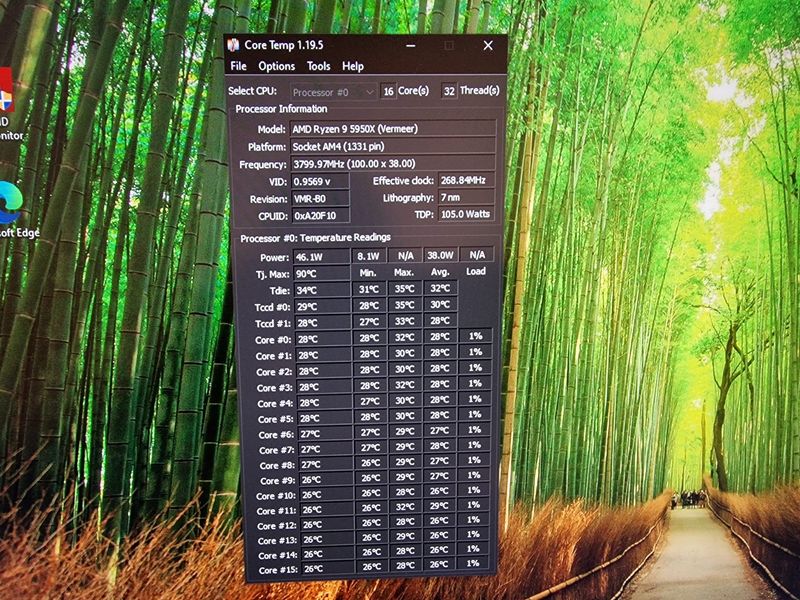Click the Tccd #1 current temperature cell

pos(323,322)
